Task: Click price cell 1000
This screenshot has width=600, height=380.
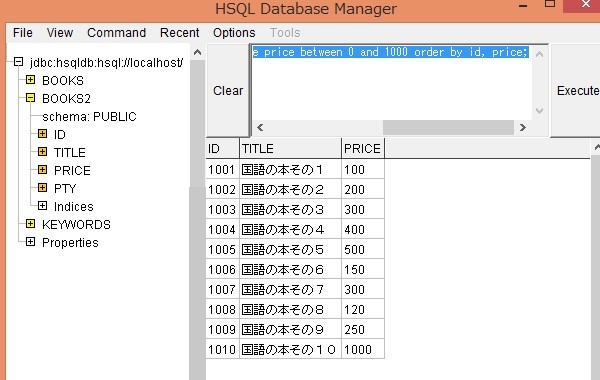Action: [x=363, y=349]
